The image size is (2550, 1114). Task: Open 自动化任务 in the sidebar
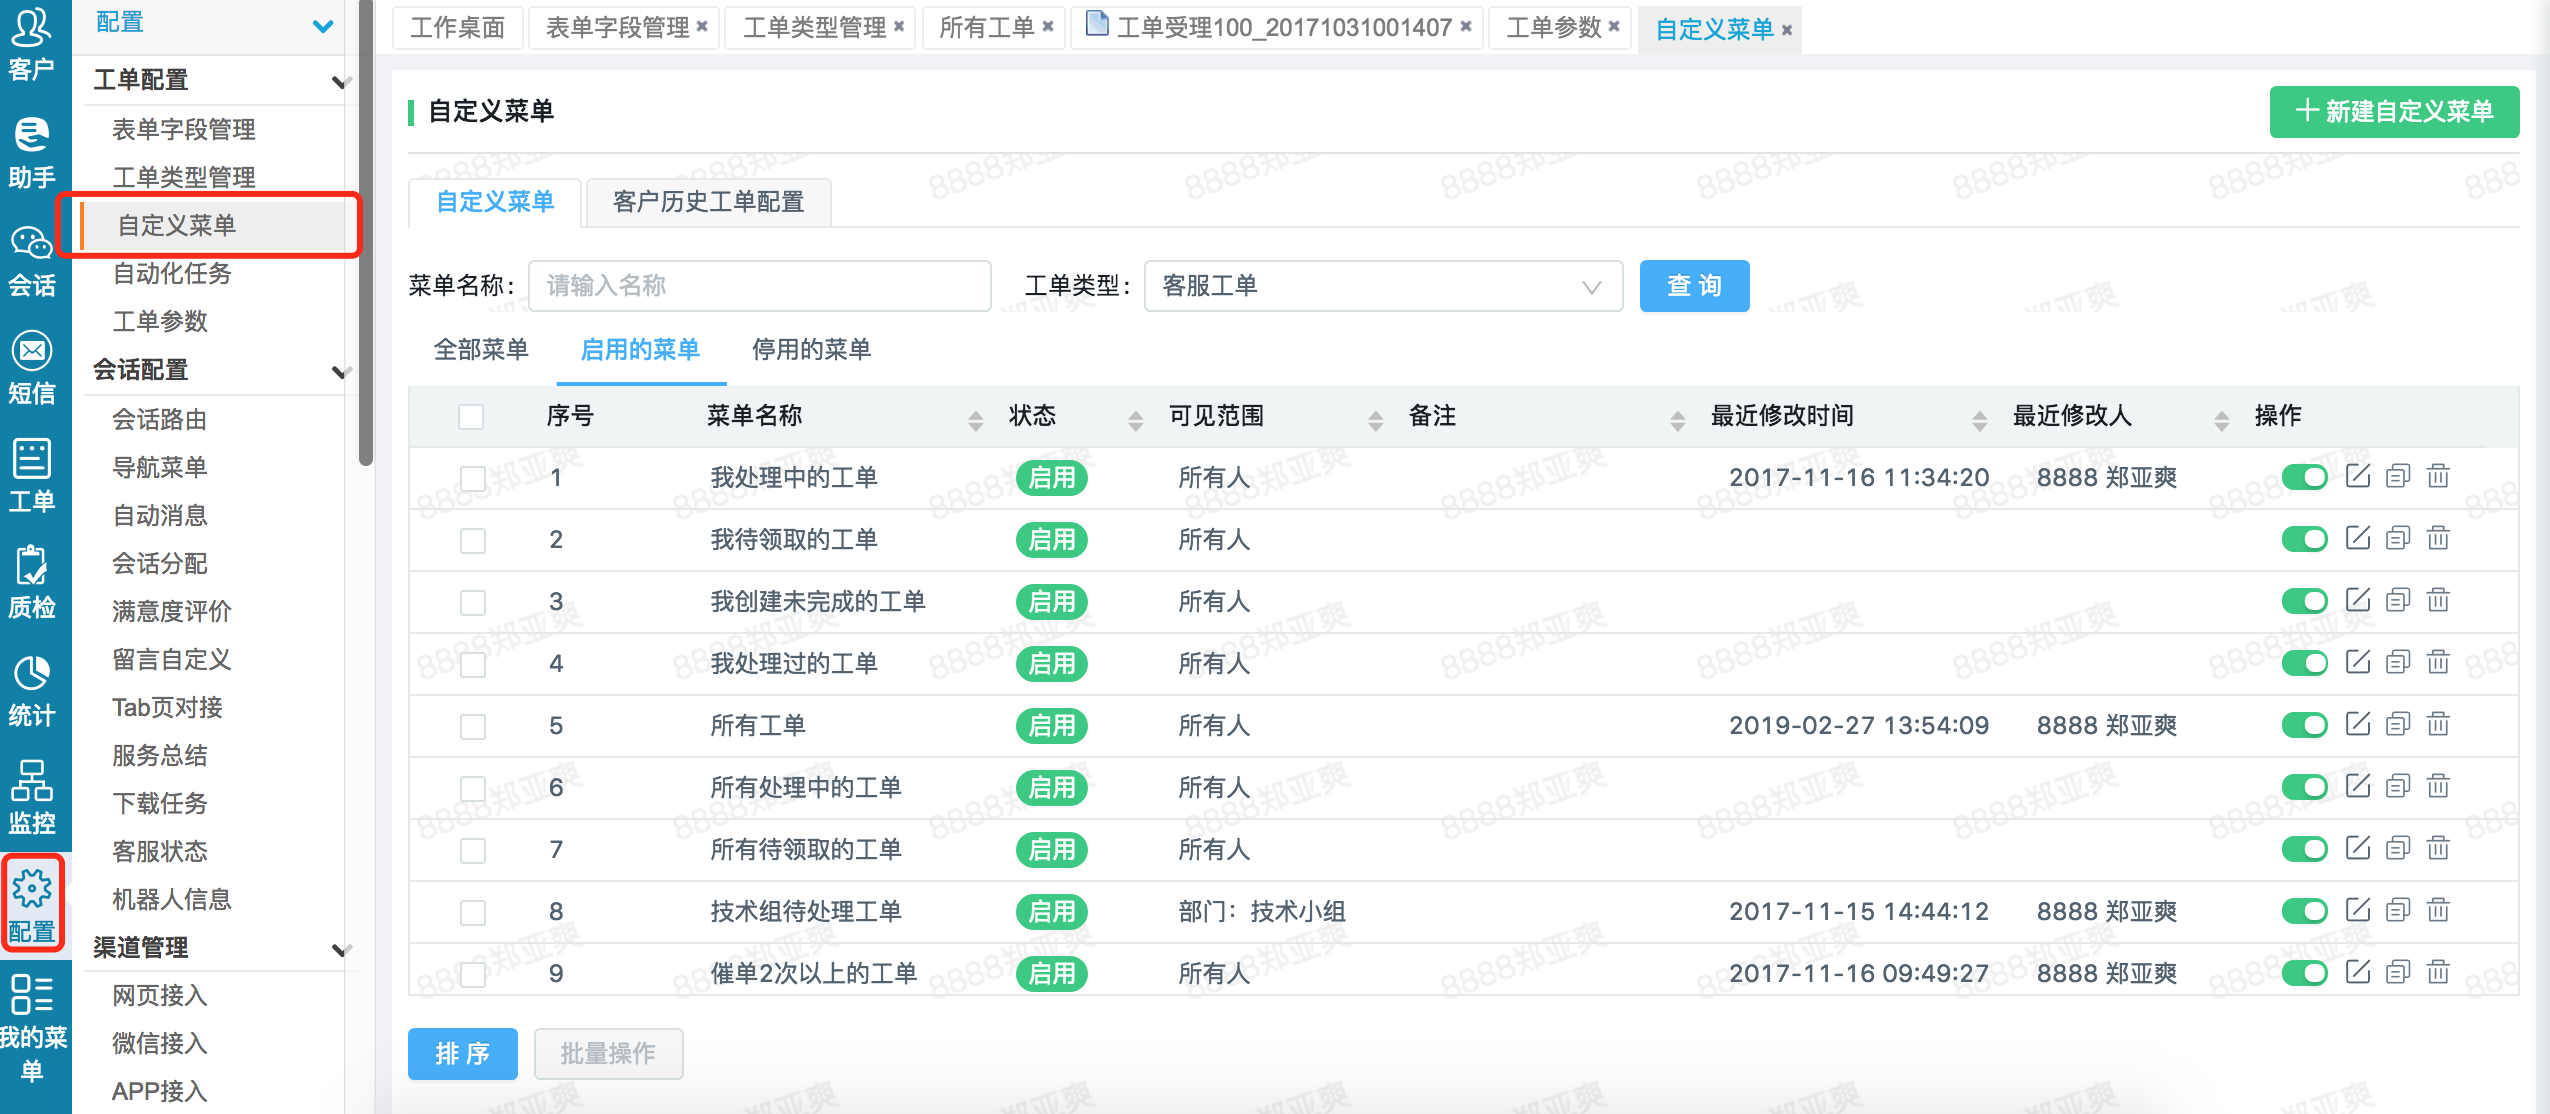(172, 273)
